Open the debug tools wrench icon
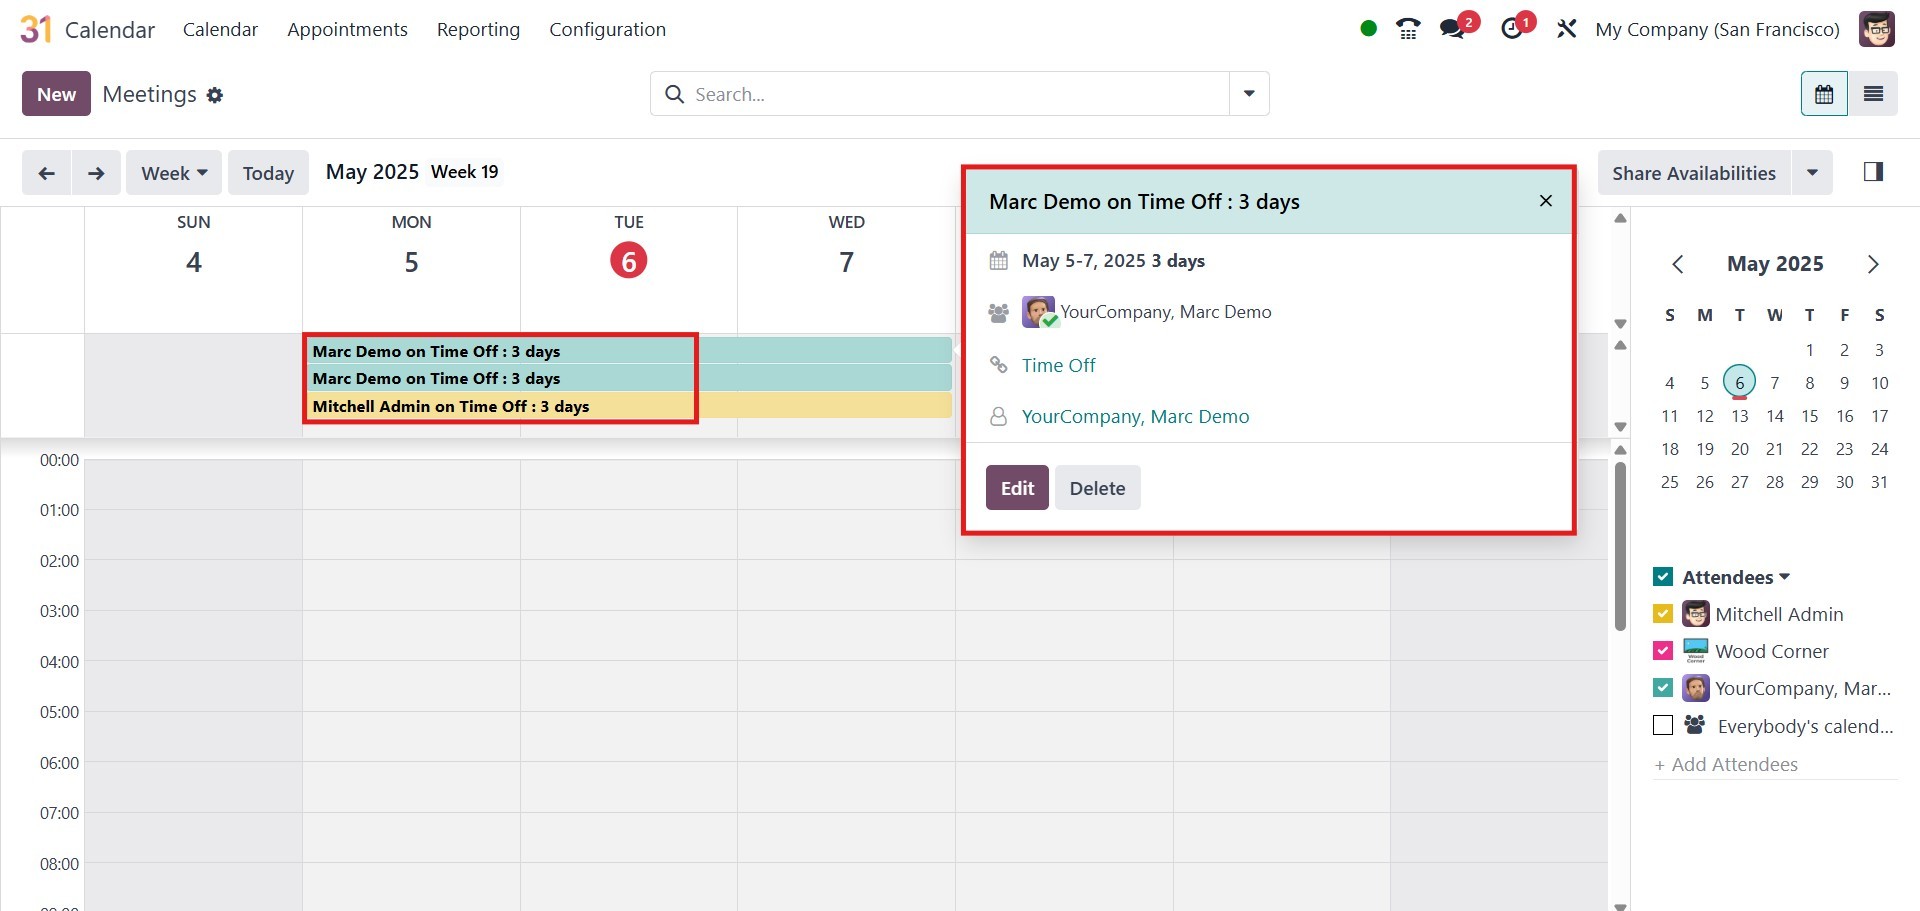The image size is (1920, 911). pos(1566,29)
